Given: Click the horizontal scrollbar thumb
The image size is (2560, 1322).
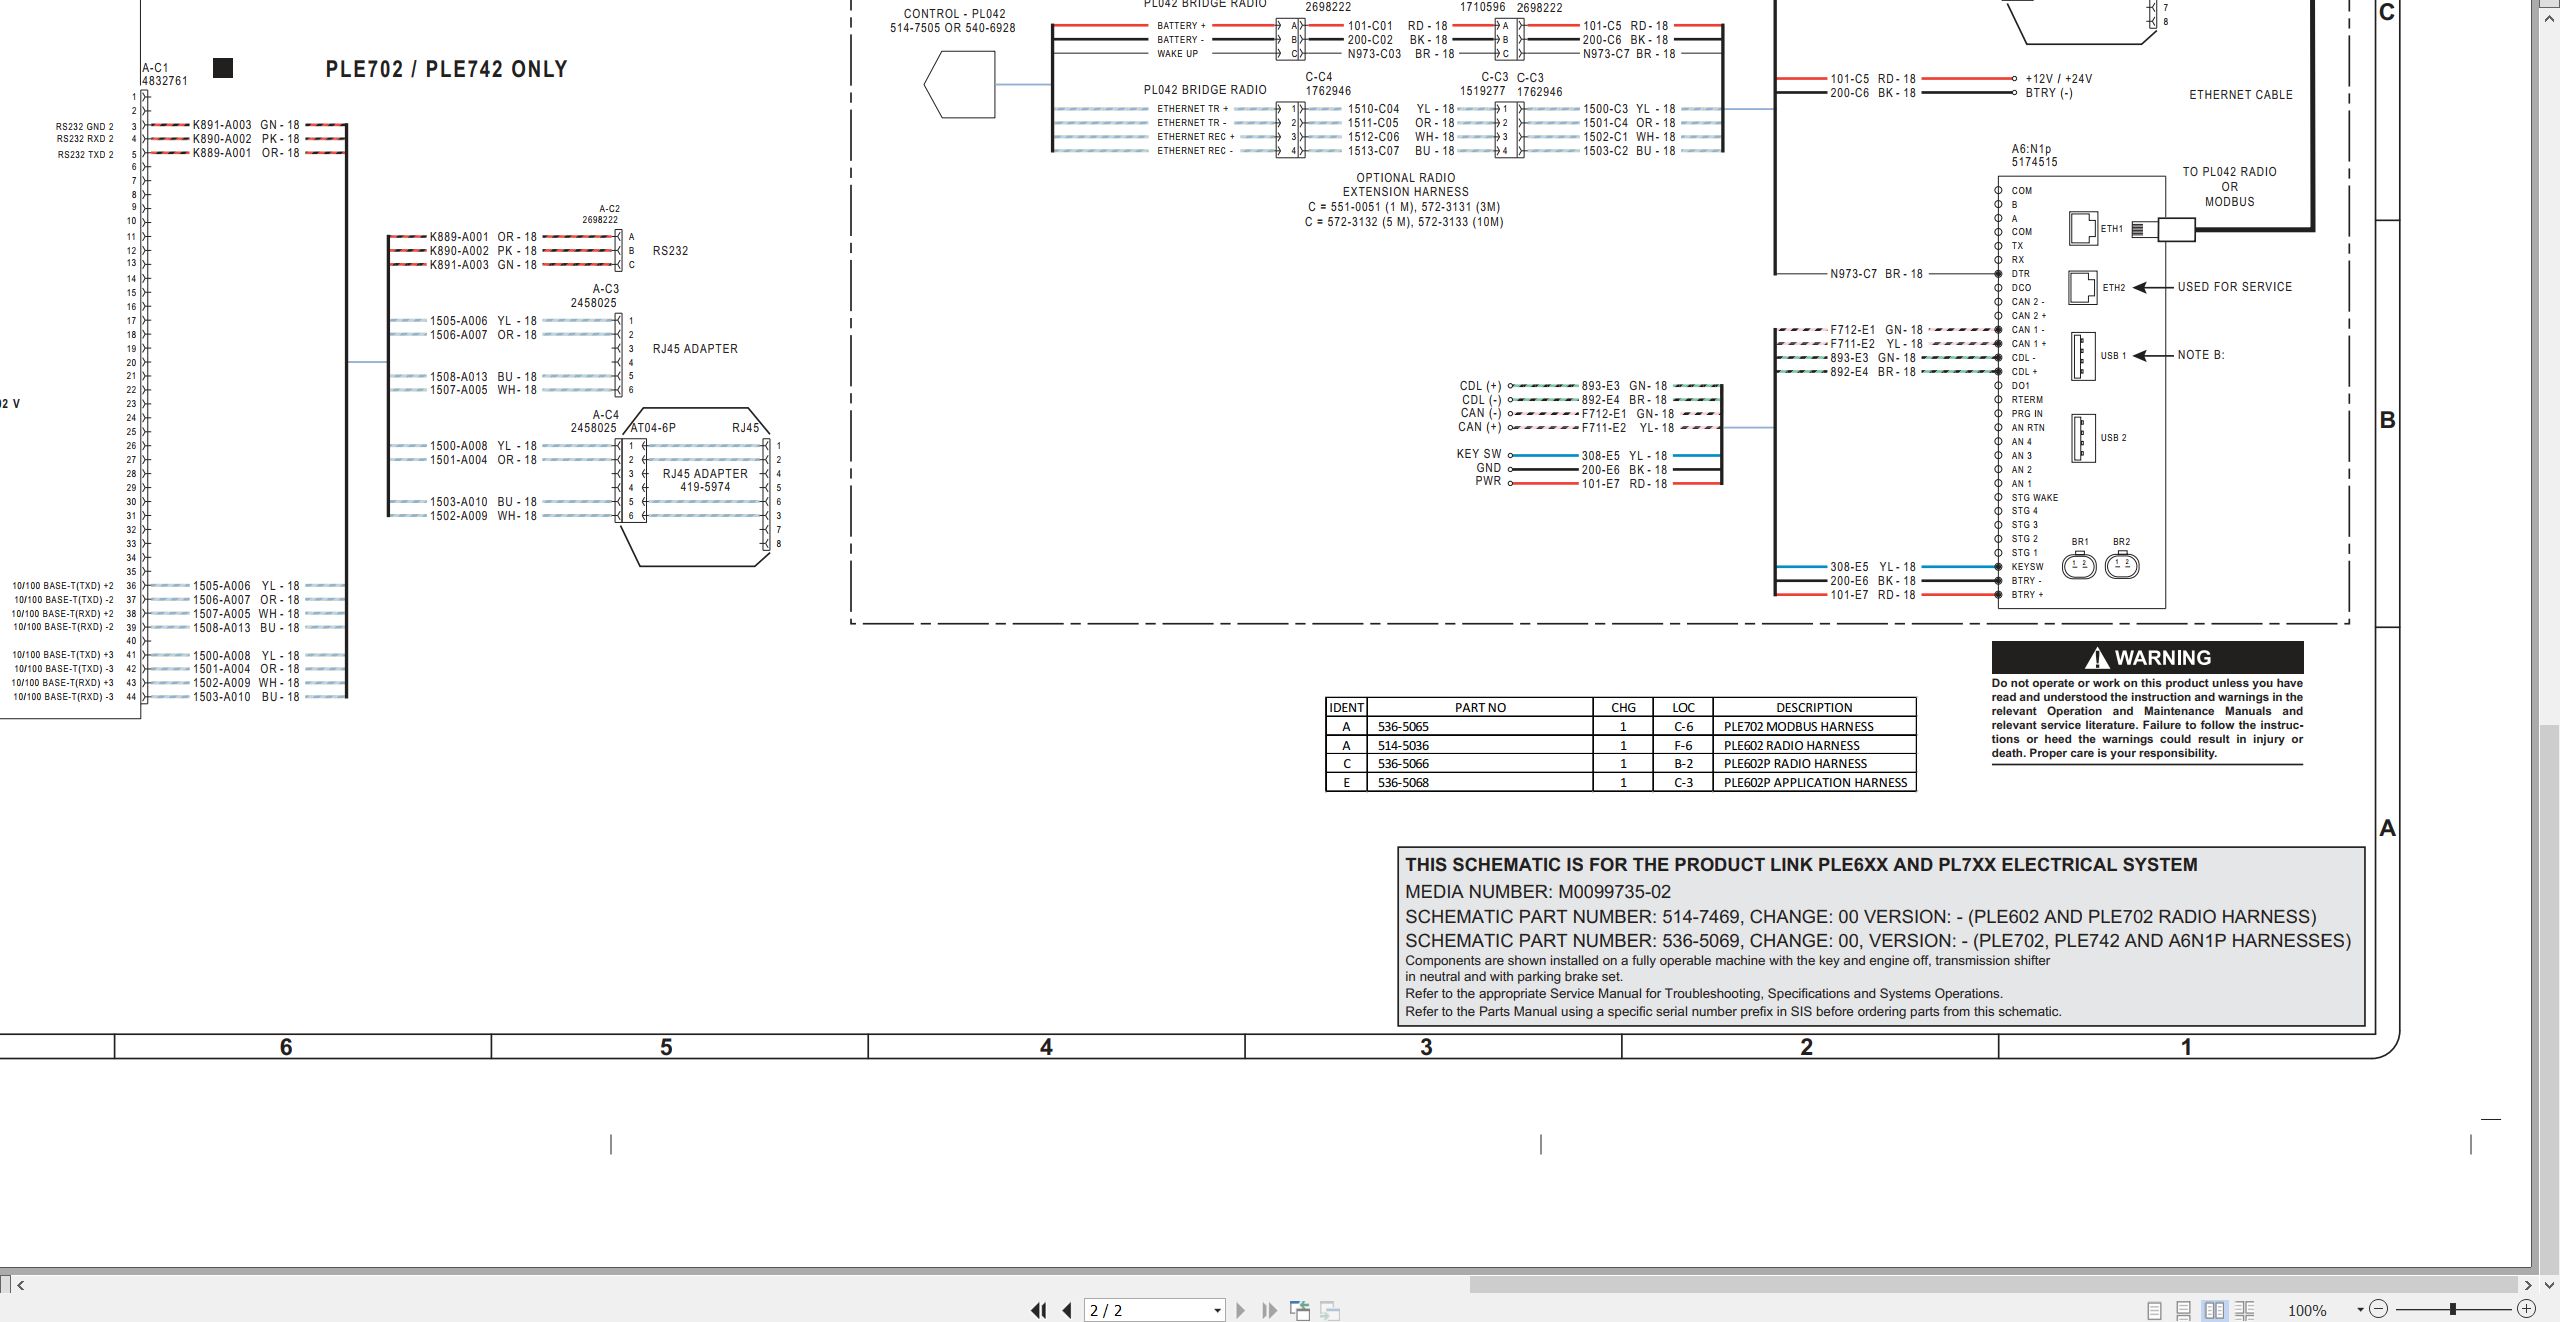Looking at the screenshot, I should [x=1993, y=1285].
